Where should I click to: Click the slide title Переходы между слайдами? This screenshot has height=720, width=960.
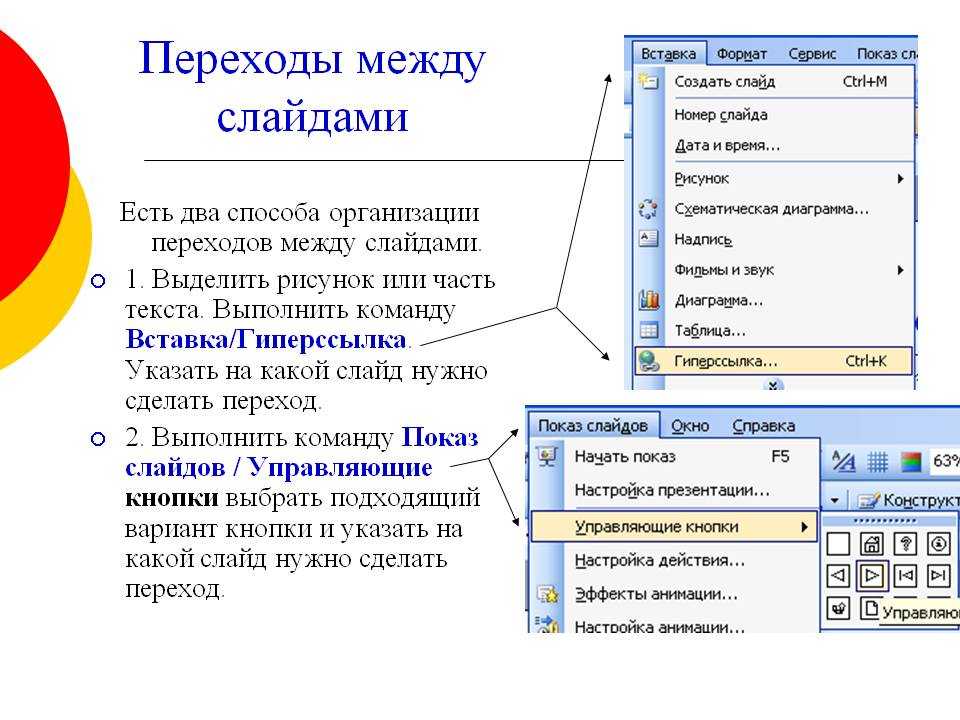pos(312,87)
